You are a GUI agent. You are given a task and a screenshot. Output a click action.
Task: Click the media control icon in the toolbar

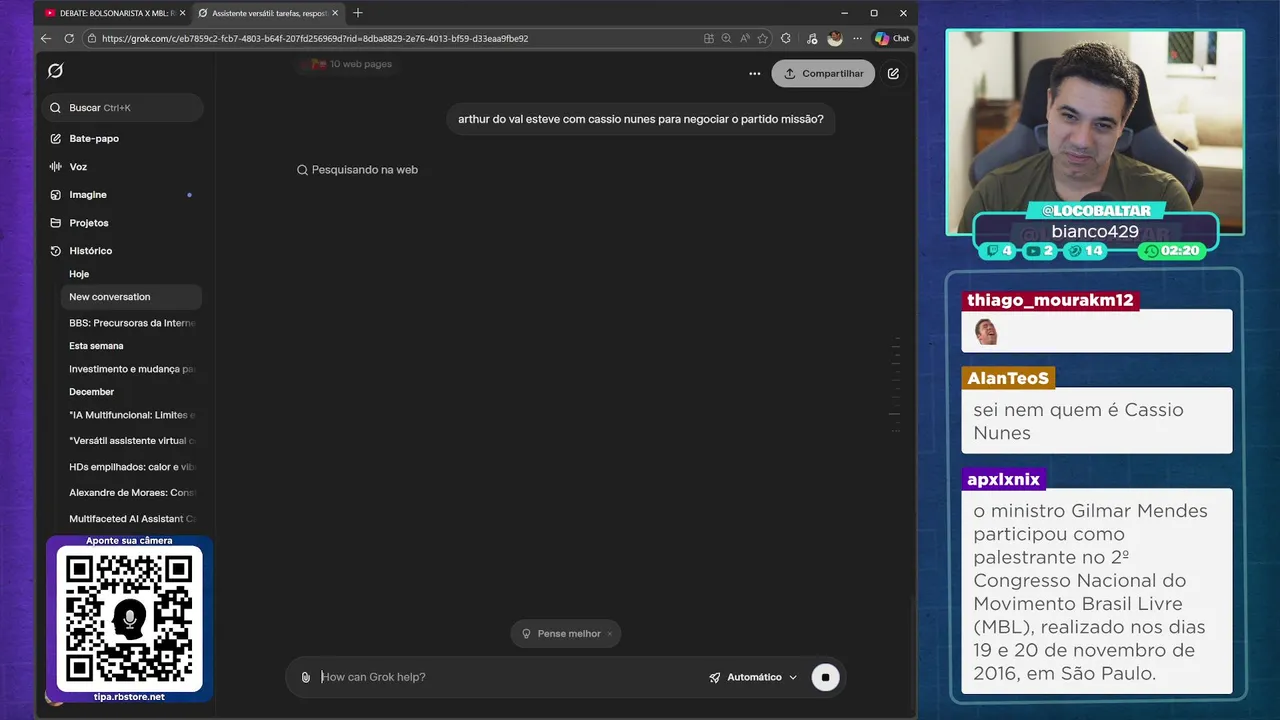pos(811,39)
